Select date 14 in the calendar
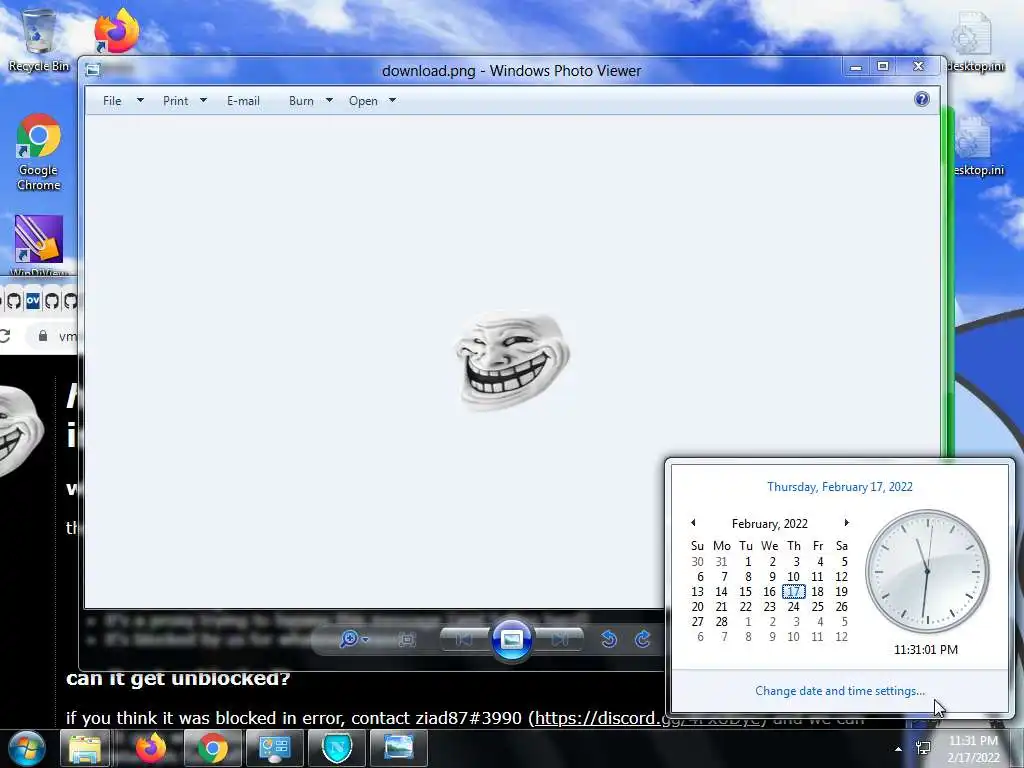Viewport: 1024px width, 768px height. point(721,592)
